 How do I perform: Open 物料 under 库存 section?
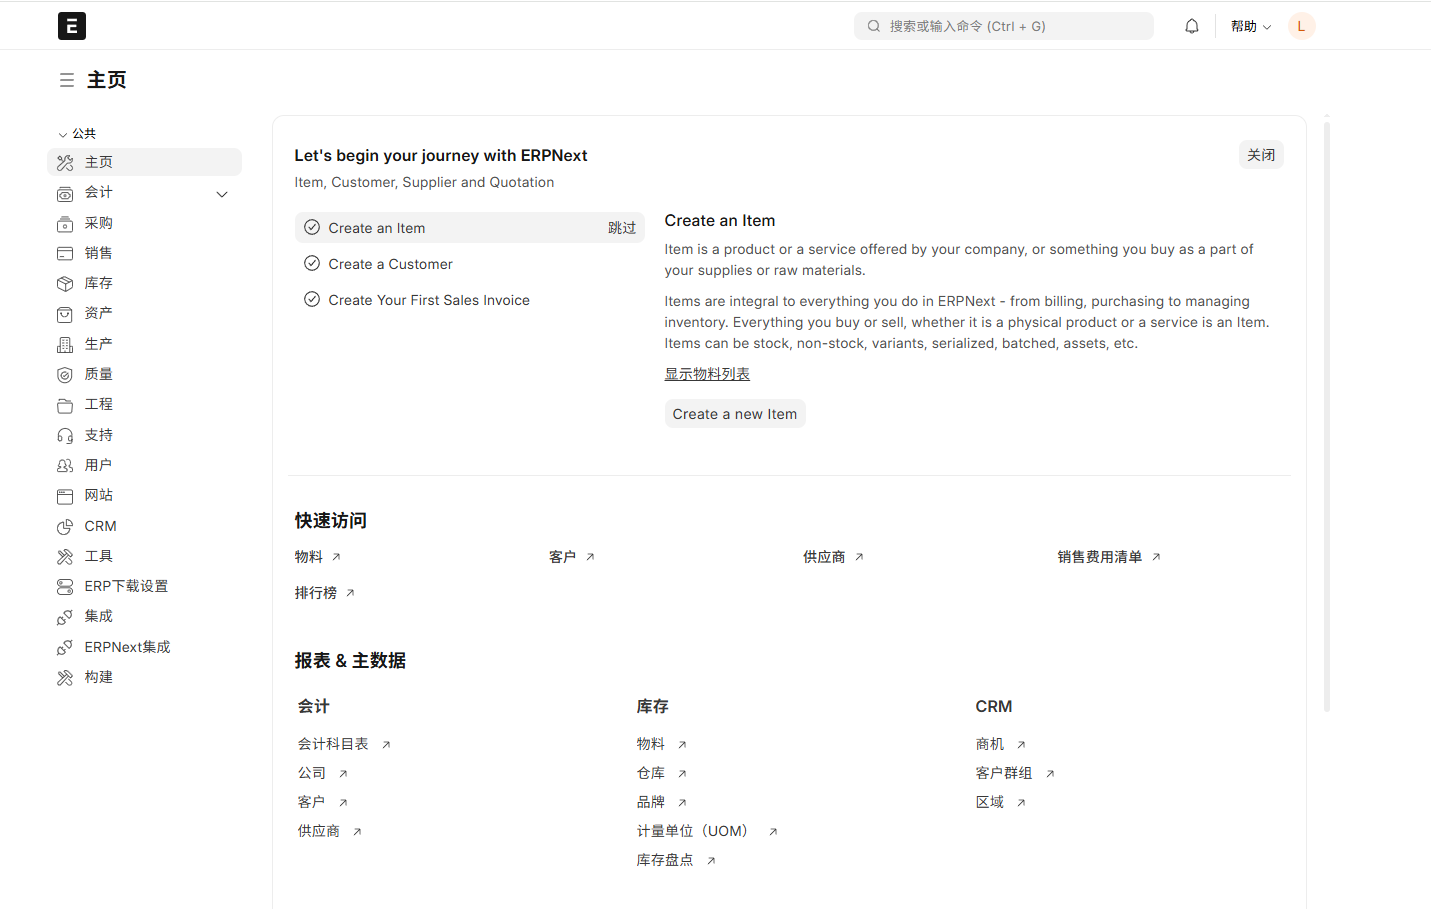pos(651,744)
